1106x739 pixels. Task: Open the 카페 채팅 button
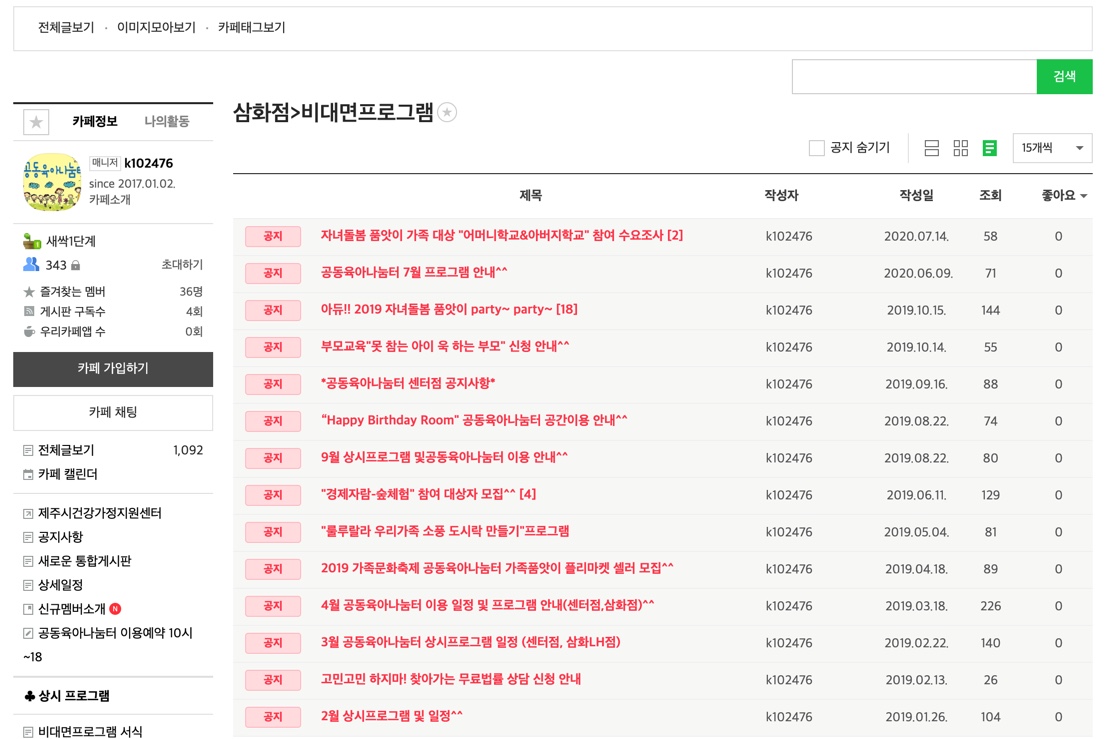[113, 412]
